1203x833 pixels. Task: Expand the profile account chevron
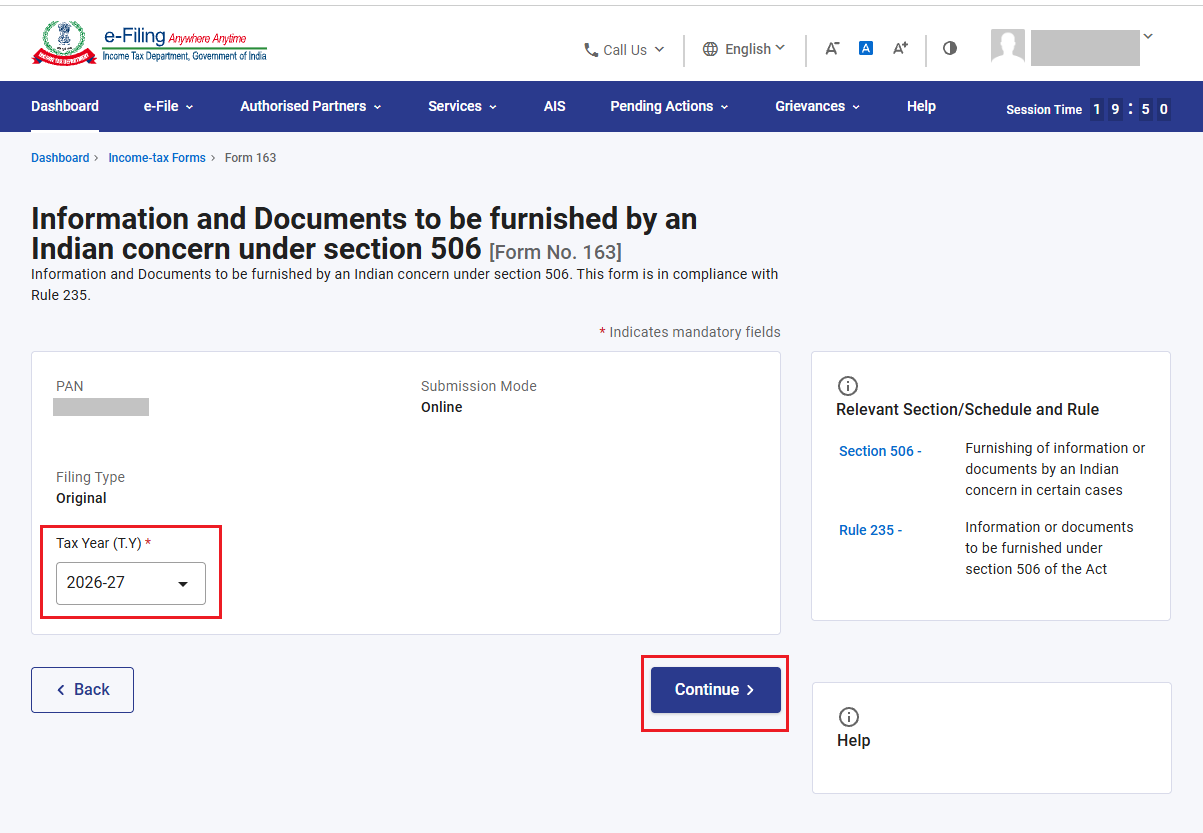click(1148, 37)
